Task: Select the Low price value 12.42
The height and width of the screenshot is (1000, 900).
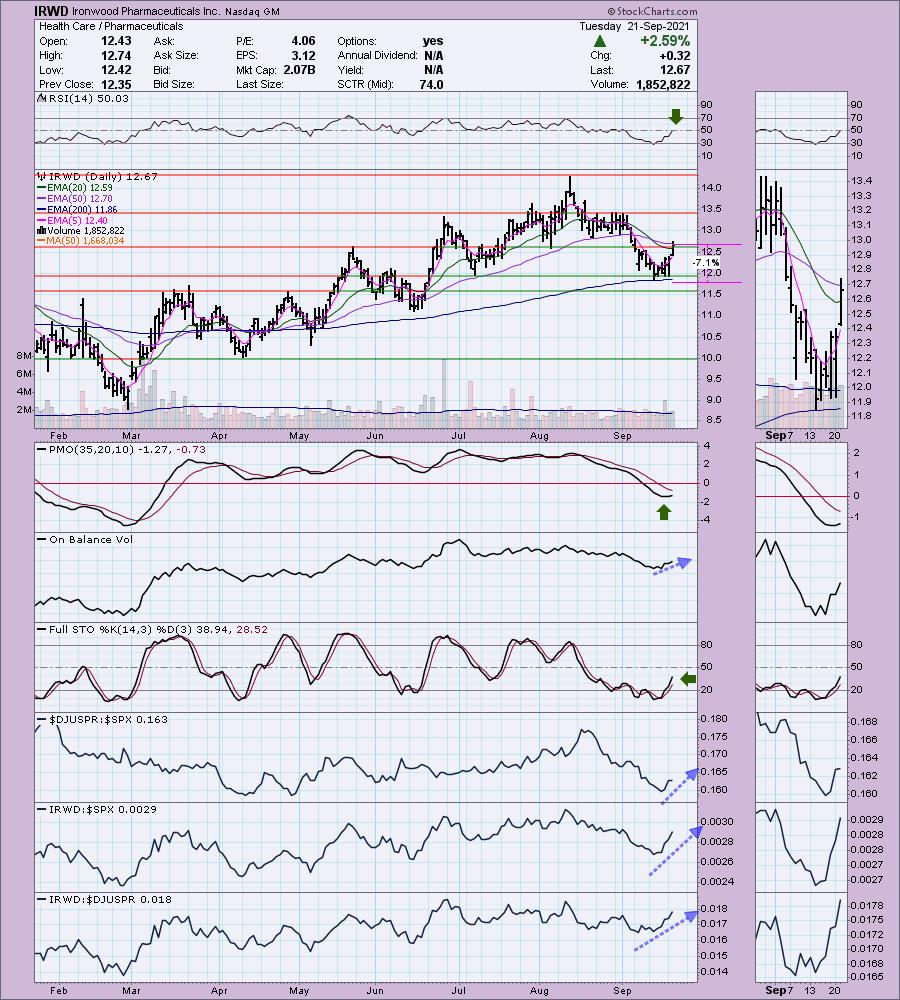Action: [116, 70]
